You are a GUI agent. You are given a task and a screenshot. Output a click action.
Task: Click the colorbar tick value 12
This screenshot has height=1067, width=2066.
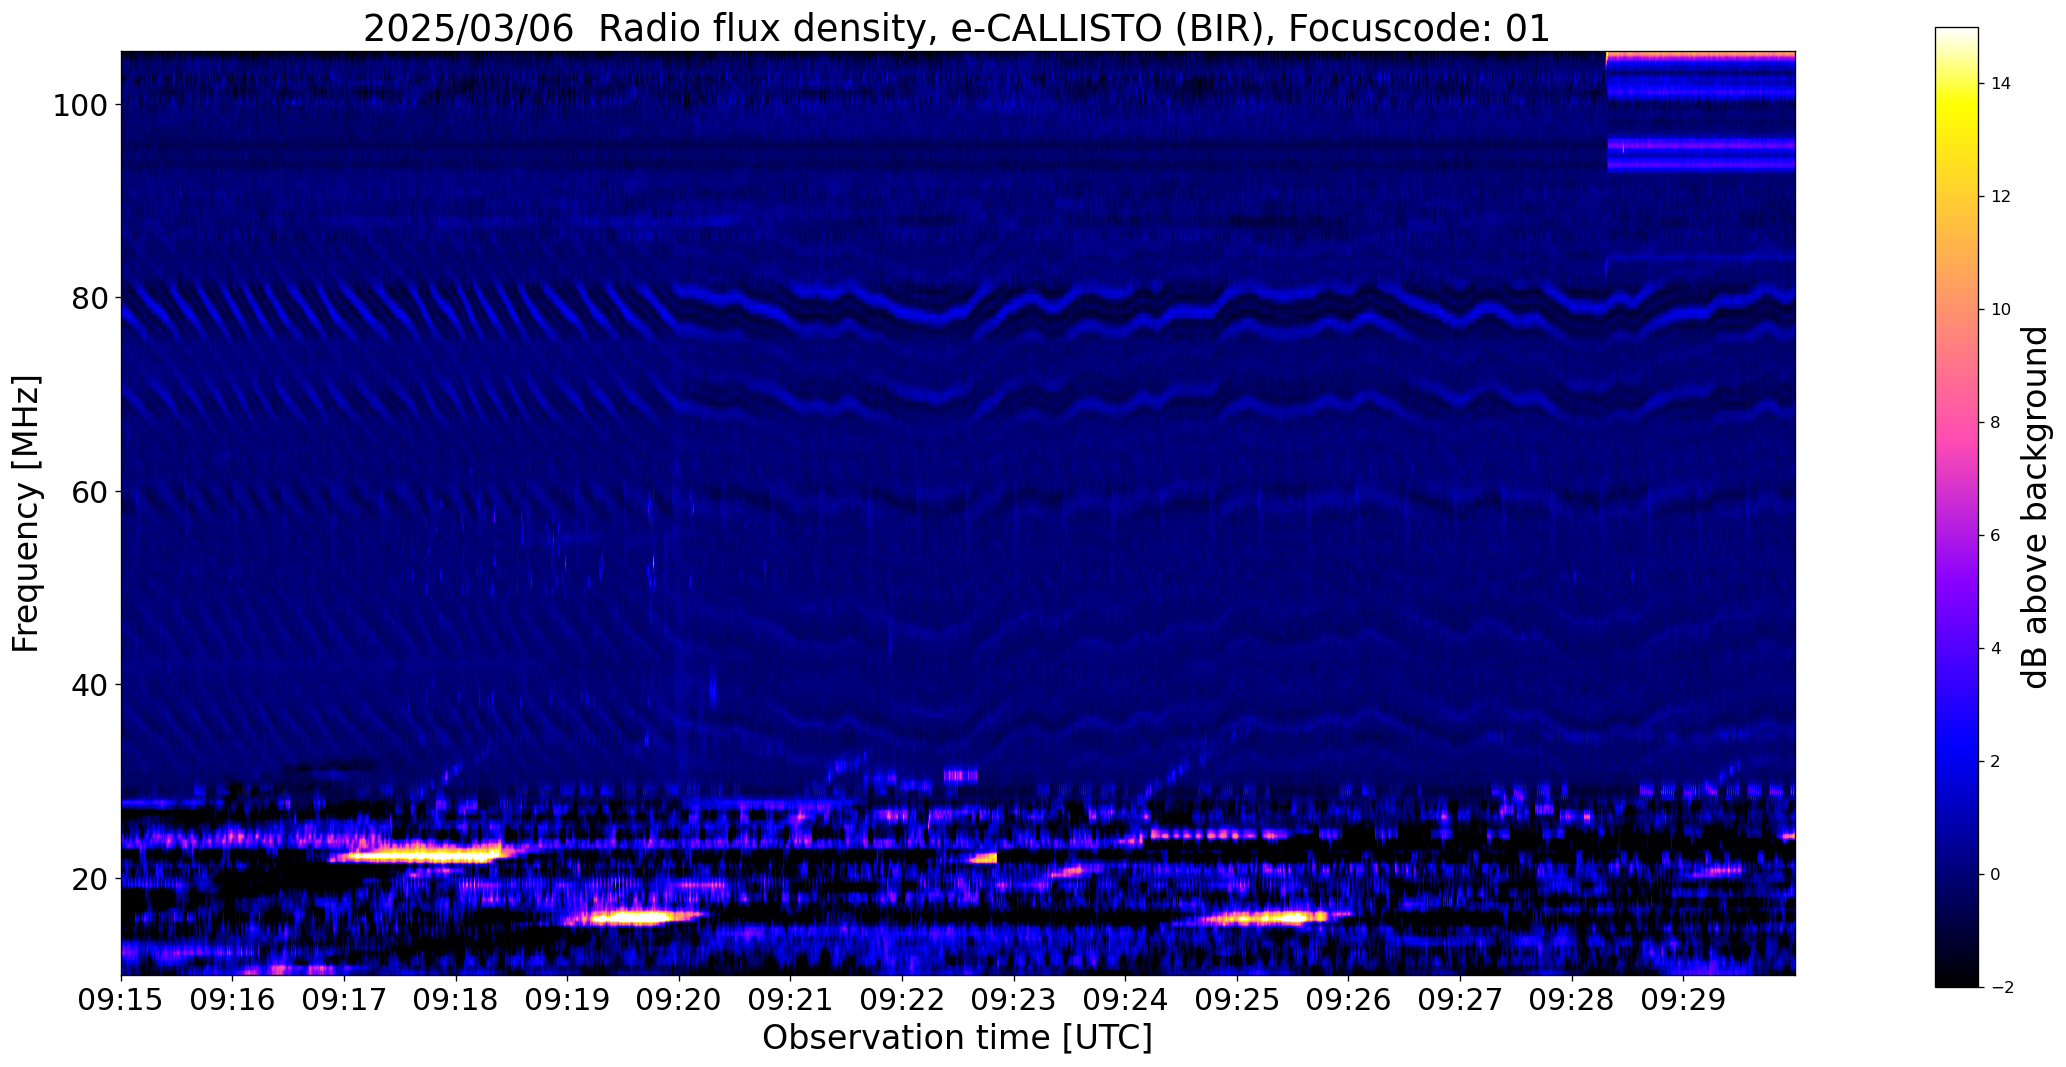click(2000, 197)
